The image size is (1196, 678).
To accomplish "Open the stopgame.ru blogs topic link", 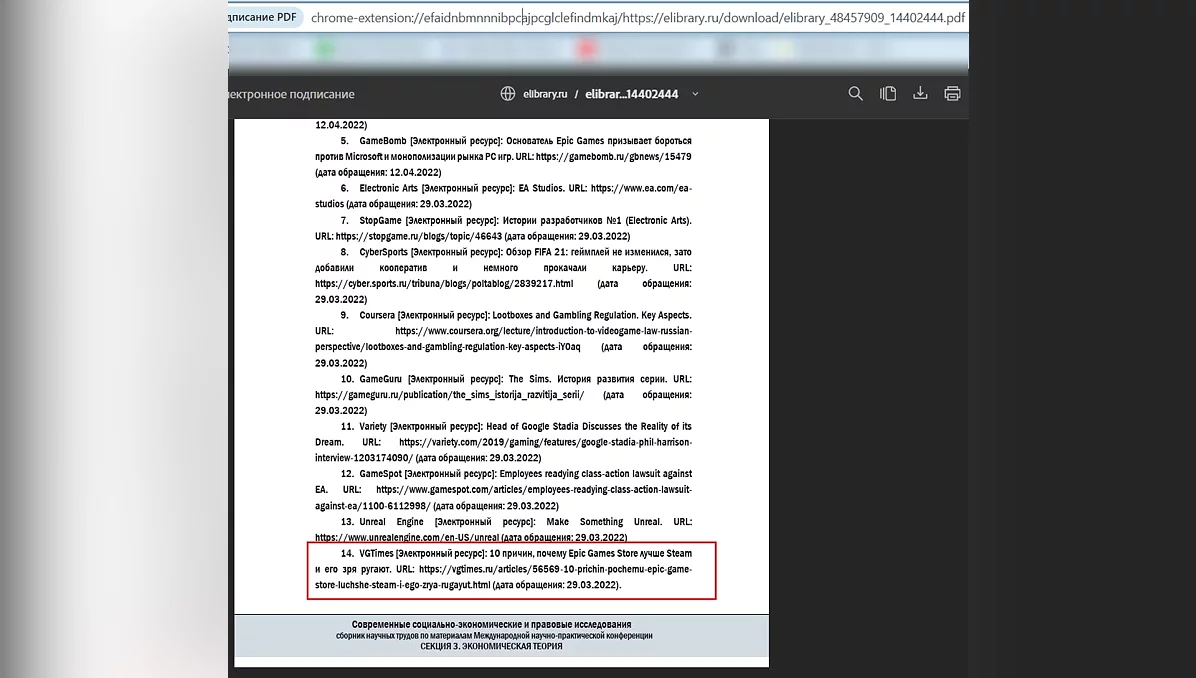I will click(x=419, y=236).
